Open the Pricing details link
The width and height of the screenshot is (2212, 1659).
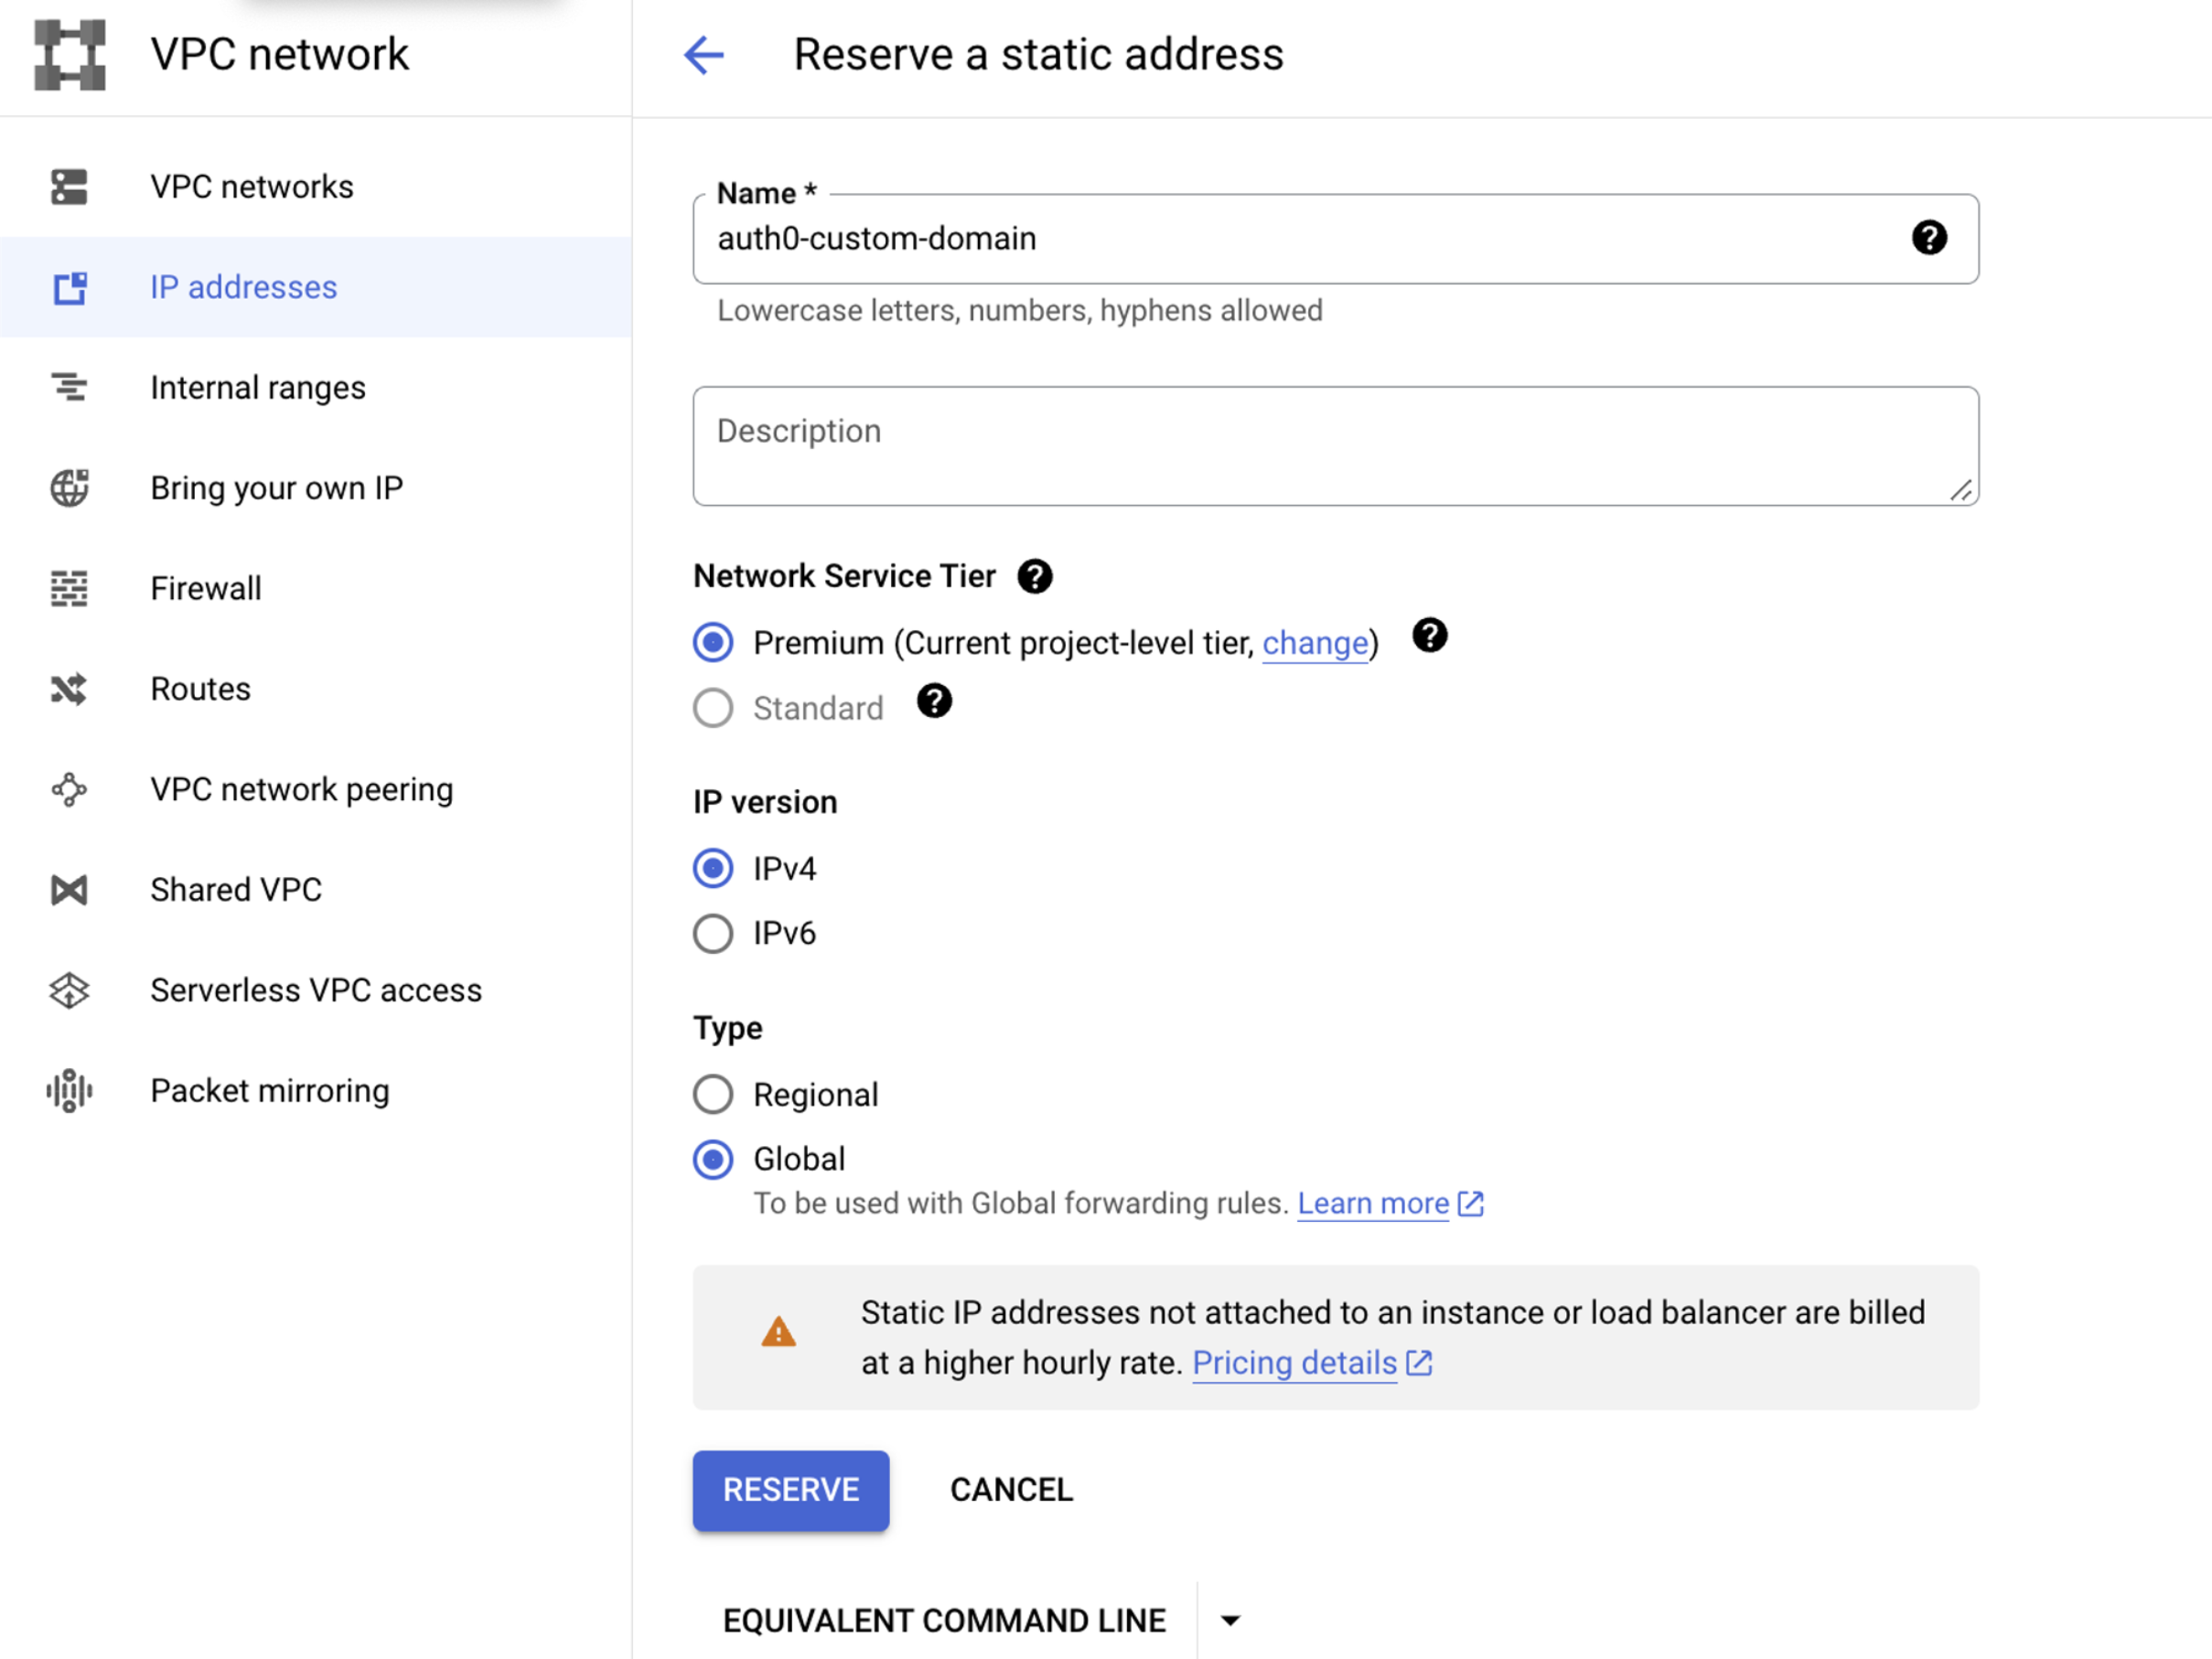pyautogui.click(x=1294, y=1363)
